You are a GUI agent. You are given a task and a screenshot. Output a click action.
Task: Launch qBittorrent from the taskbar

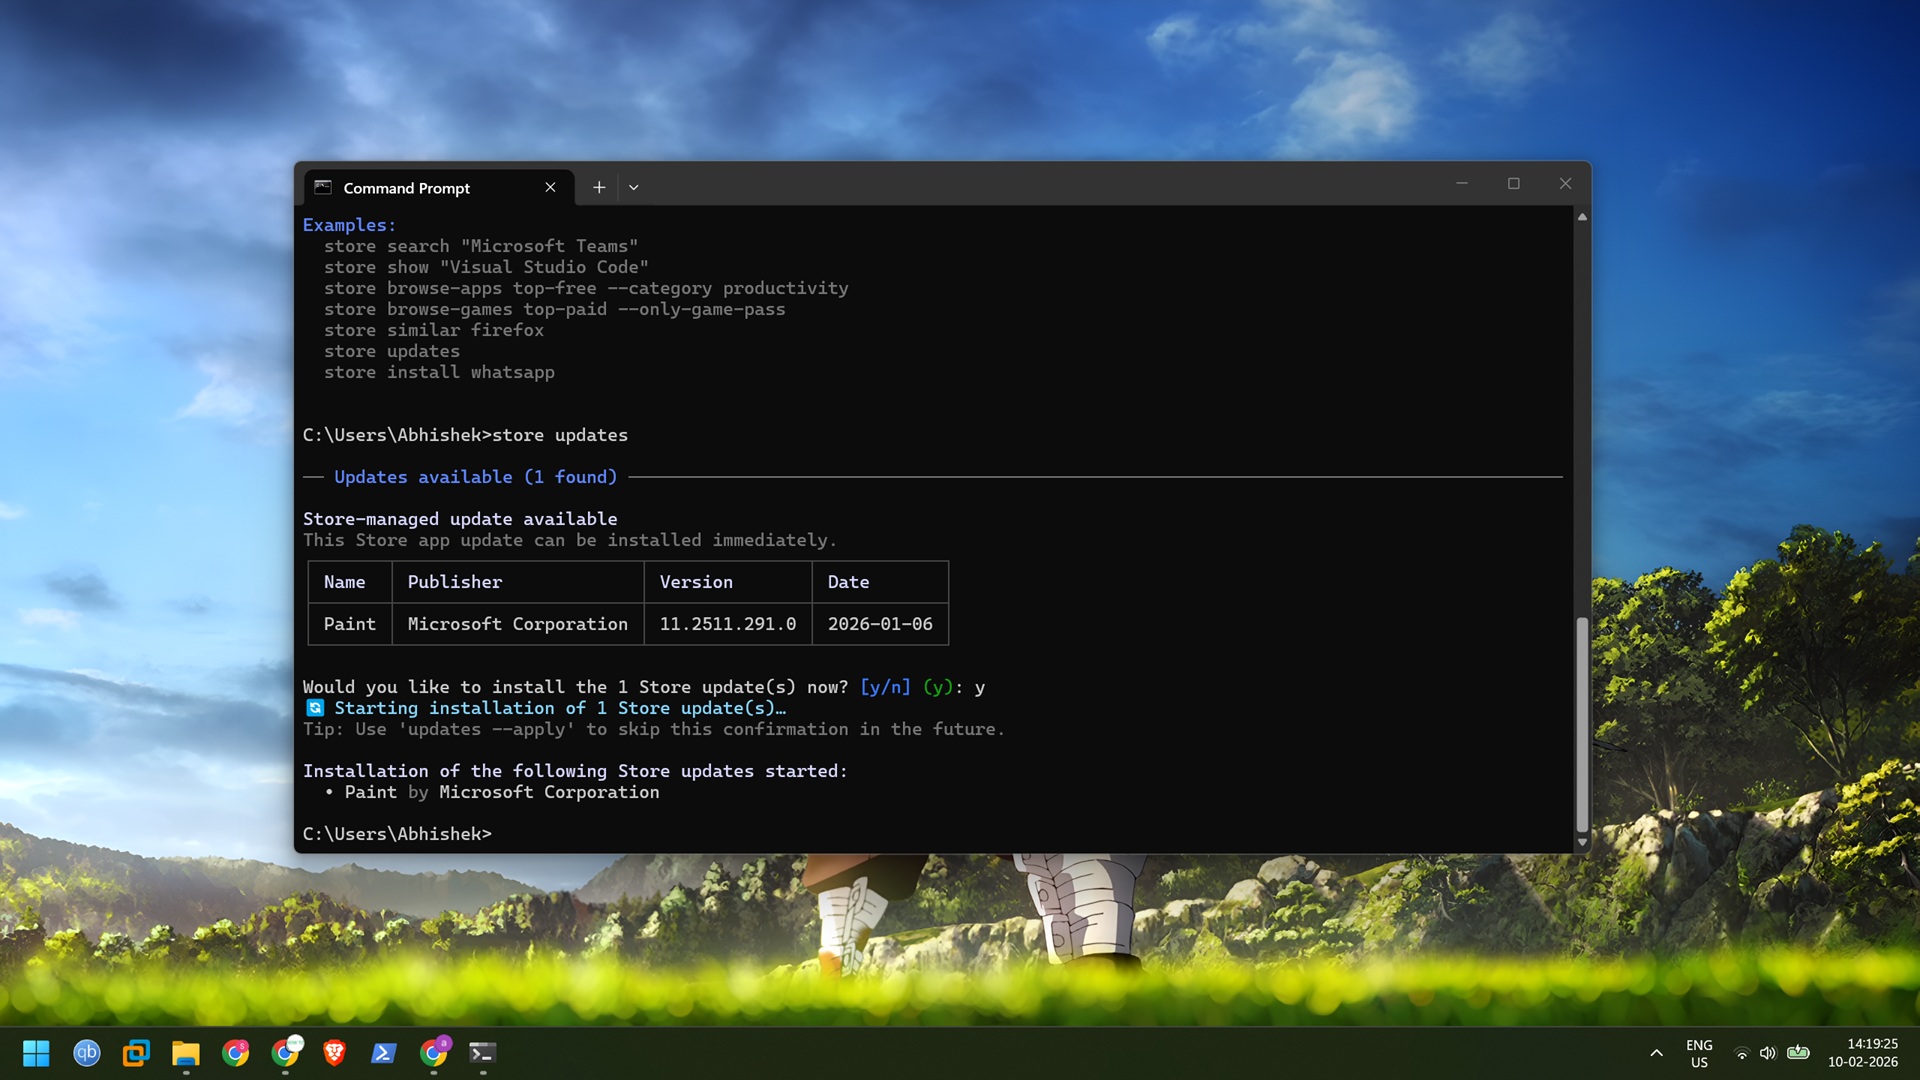[x=87, y=1053]
